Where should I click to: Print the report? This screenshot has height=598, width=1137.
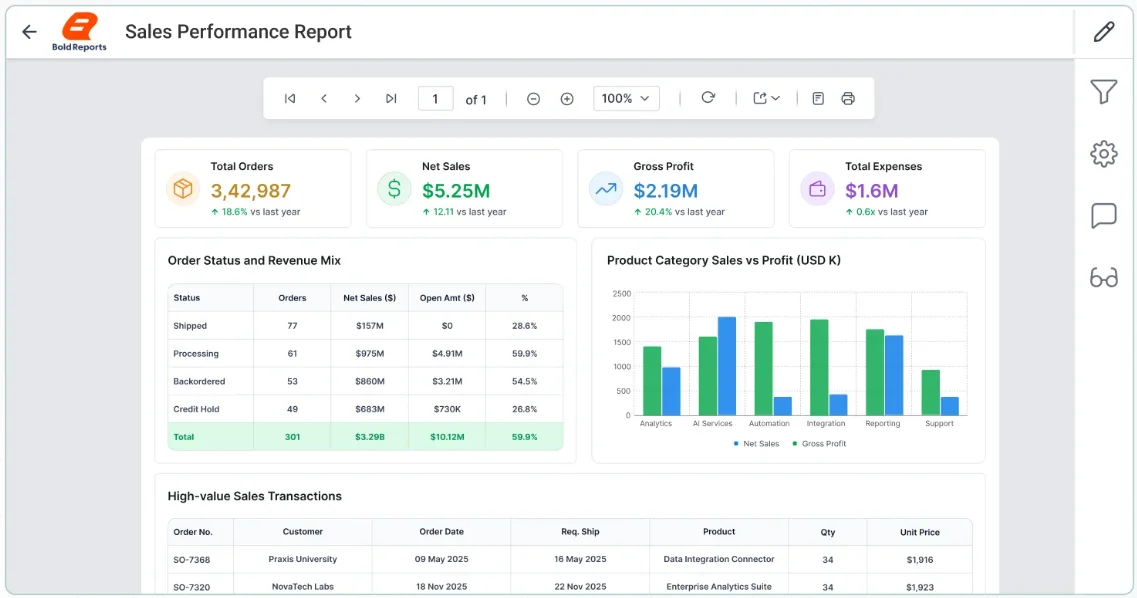pos(848,99)
